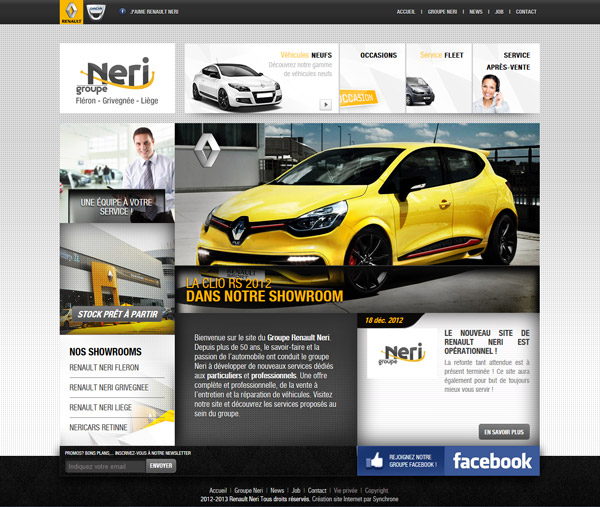The width and height of the screenshot is (600, 507).
Task: Click the Renault logo in top bar
Action: point(72,12)
